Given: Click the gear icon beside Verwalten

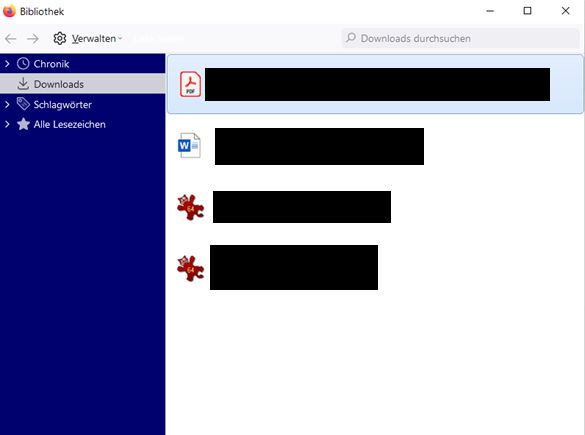Looking at the screenshot, I should (60, 38).
